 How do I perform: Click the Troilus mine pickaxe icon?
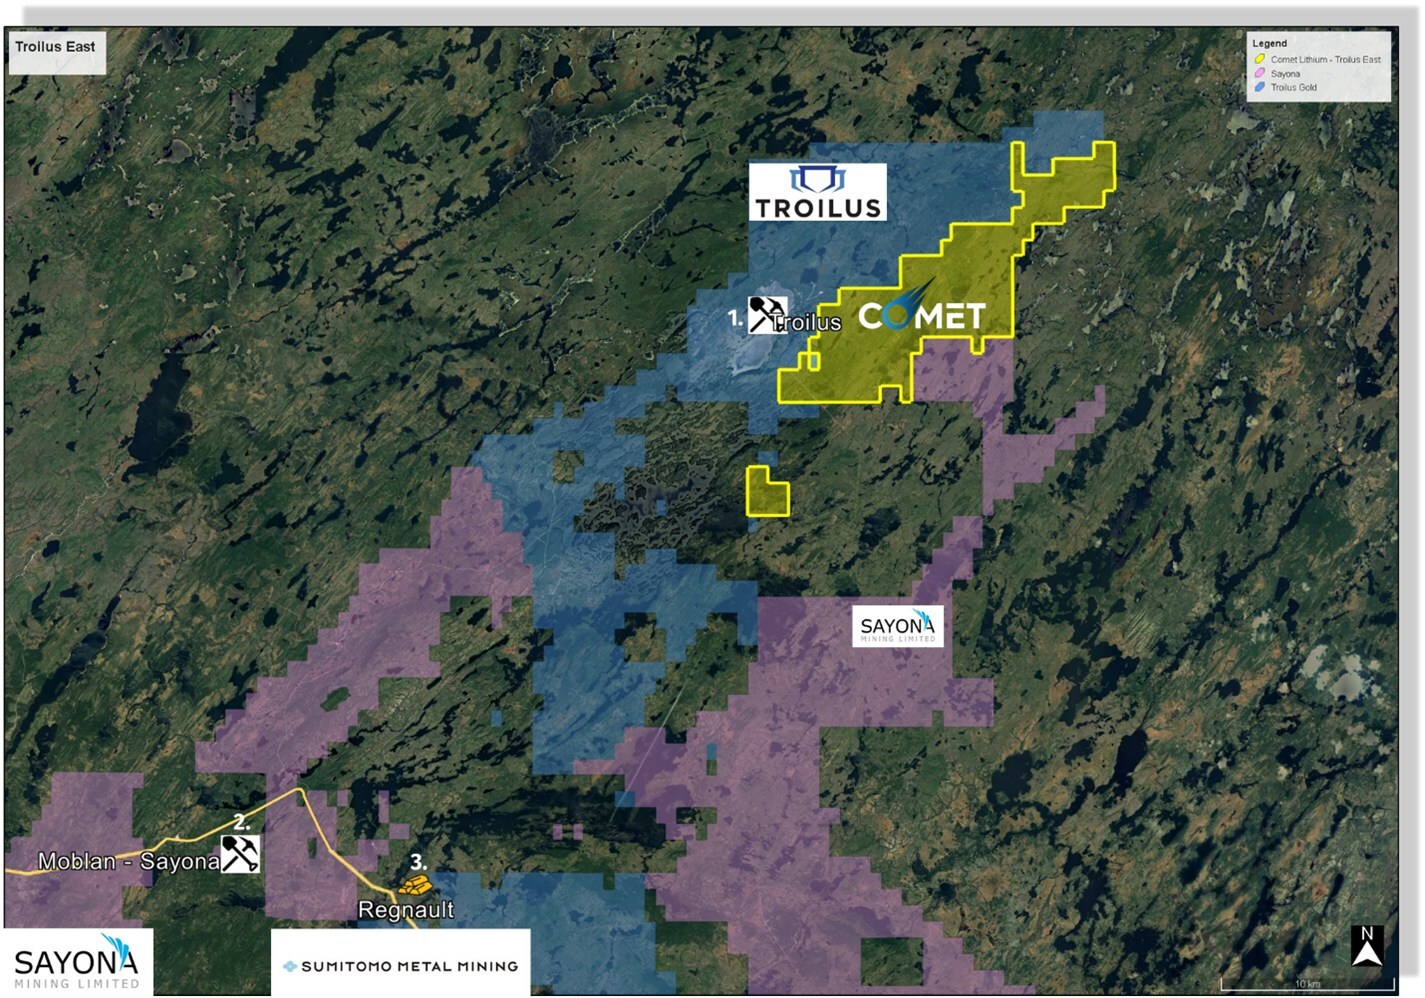pos(767,315)
